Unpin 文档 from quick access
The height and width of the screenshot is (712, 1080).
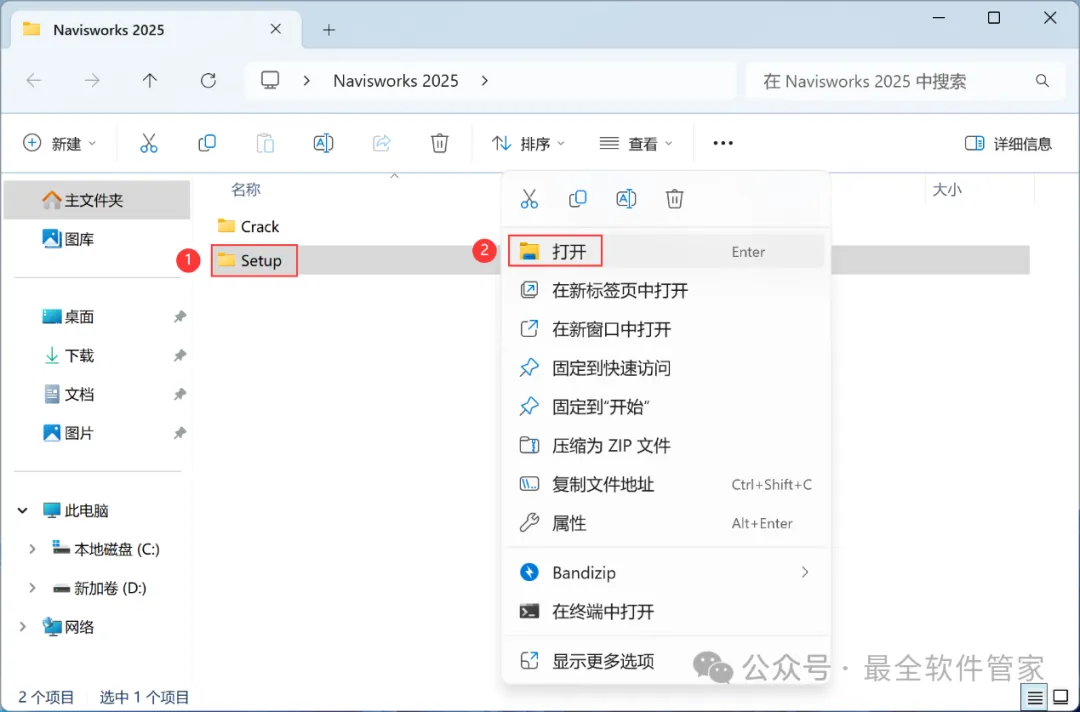tap(179, 395)
